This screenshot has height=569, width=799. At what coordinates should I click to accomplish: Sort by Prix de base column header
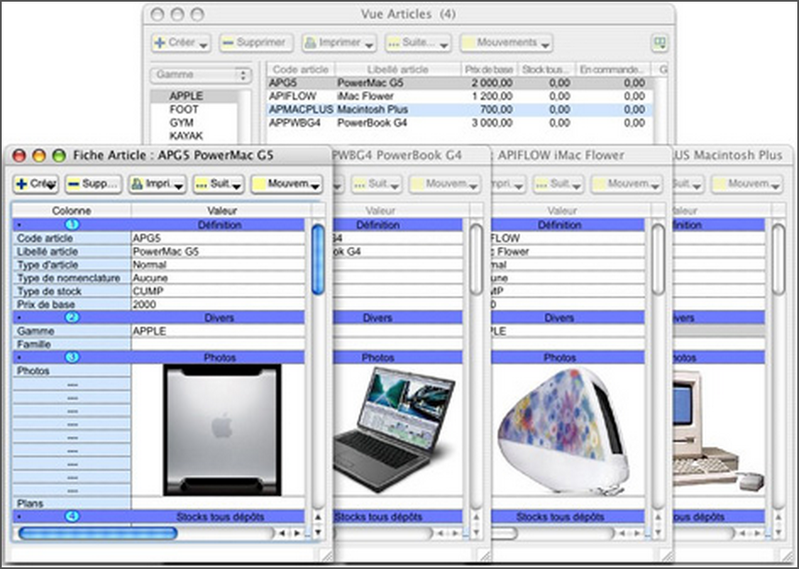tap(489, 70)
